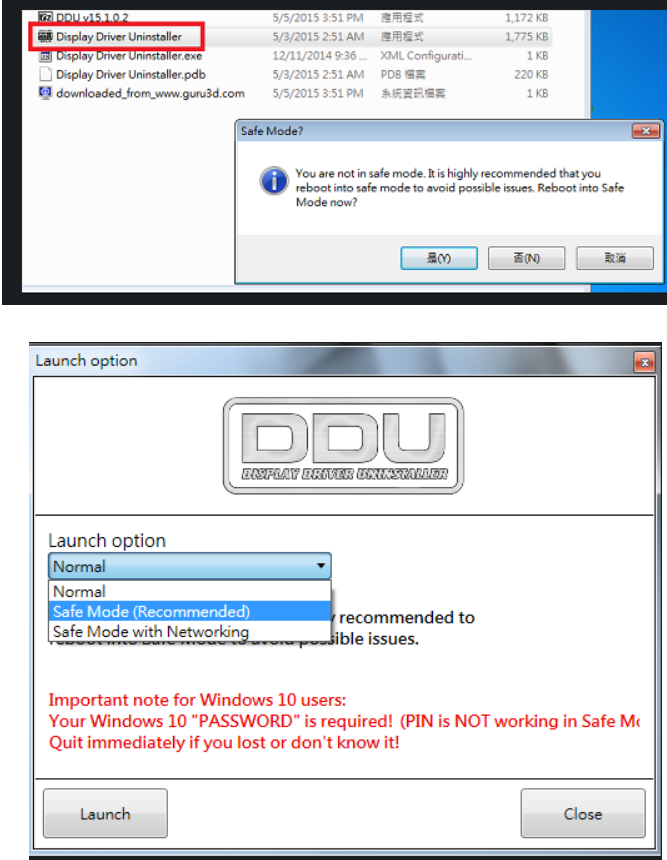Click the Launch button
667x860 pixels.
[105, 813]
